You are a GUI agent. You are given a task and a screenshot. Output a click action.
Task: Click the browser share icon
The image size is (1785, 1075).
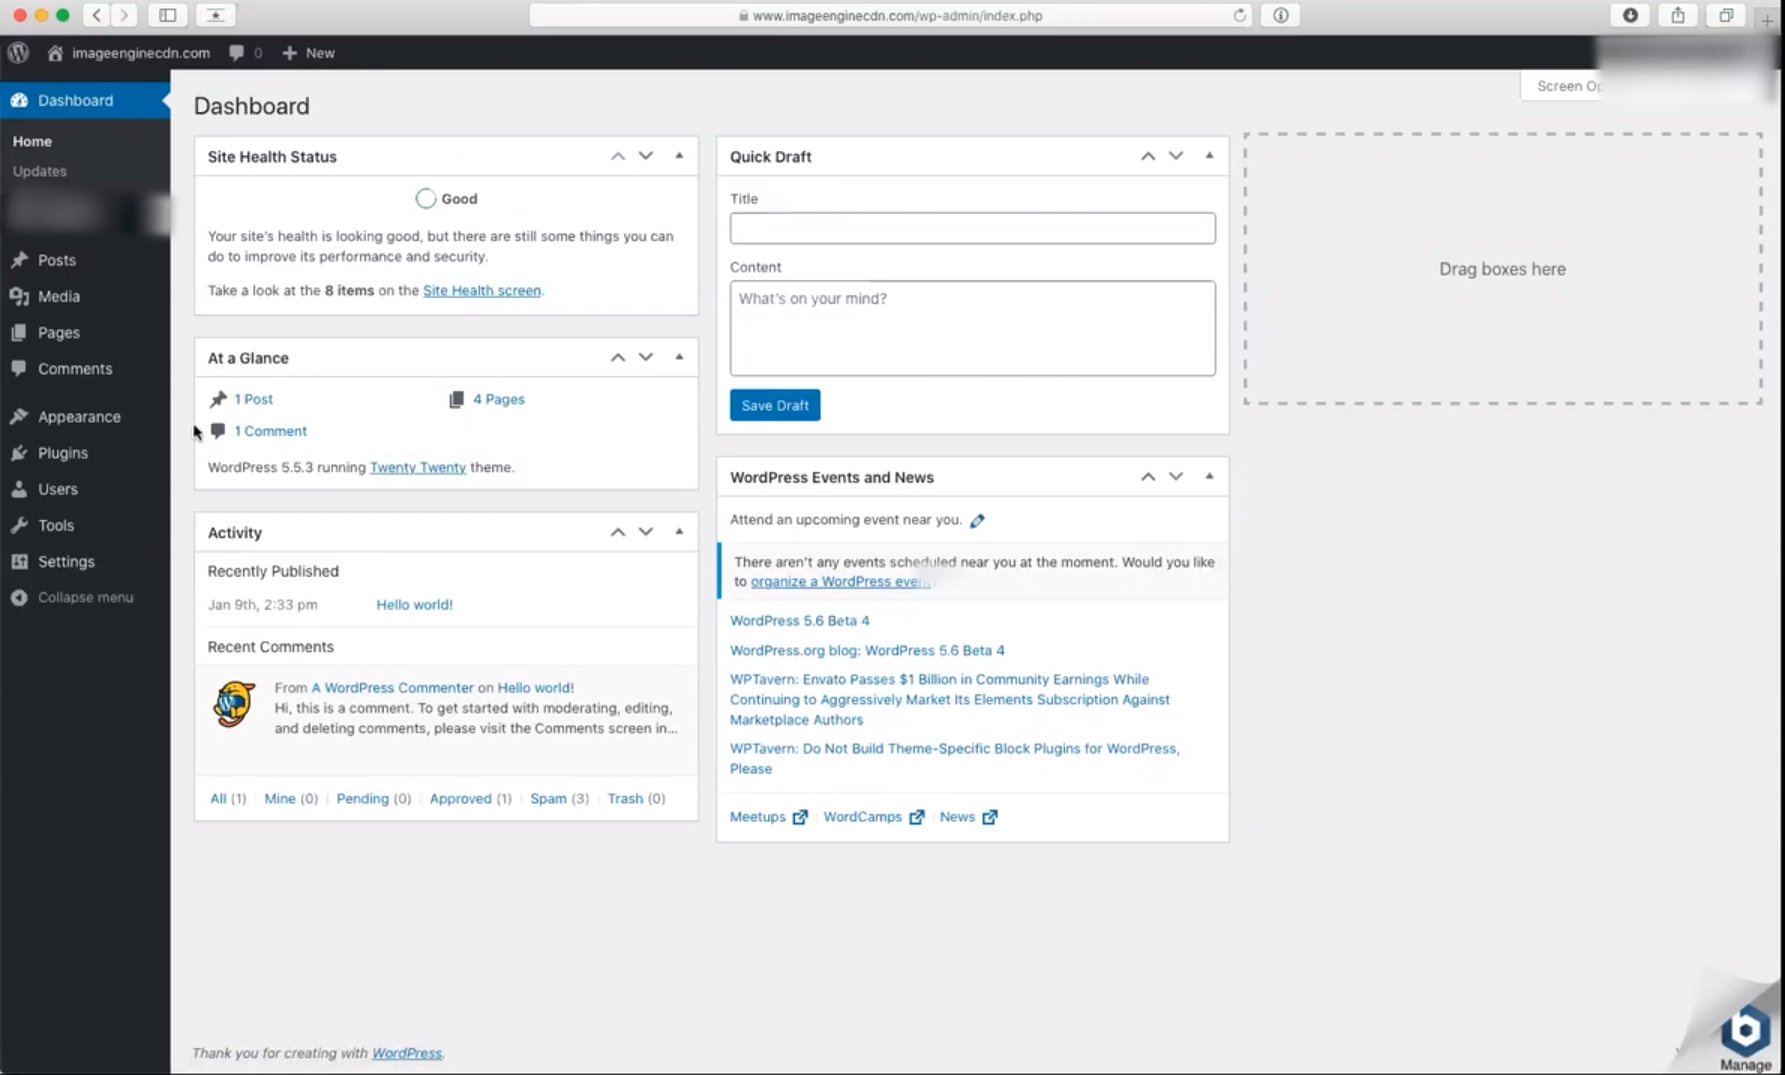(1678, 15)
